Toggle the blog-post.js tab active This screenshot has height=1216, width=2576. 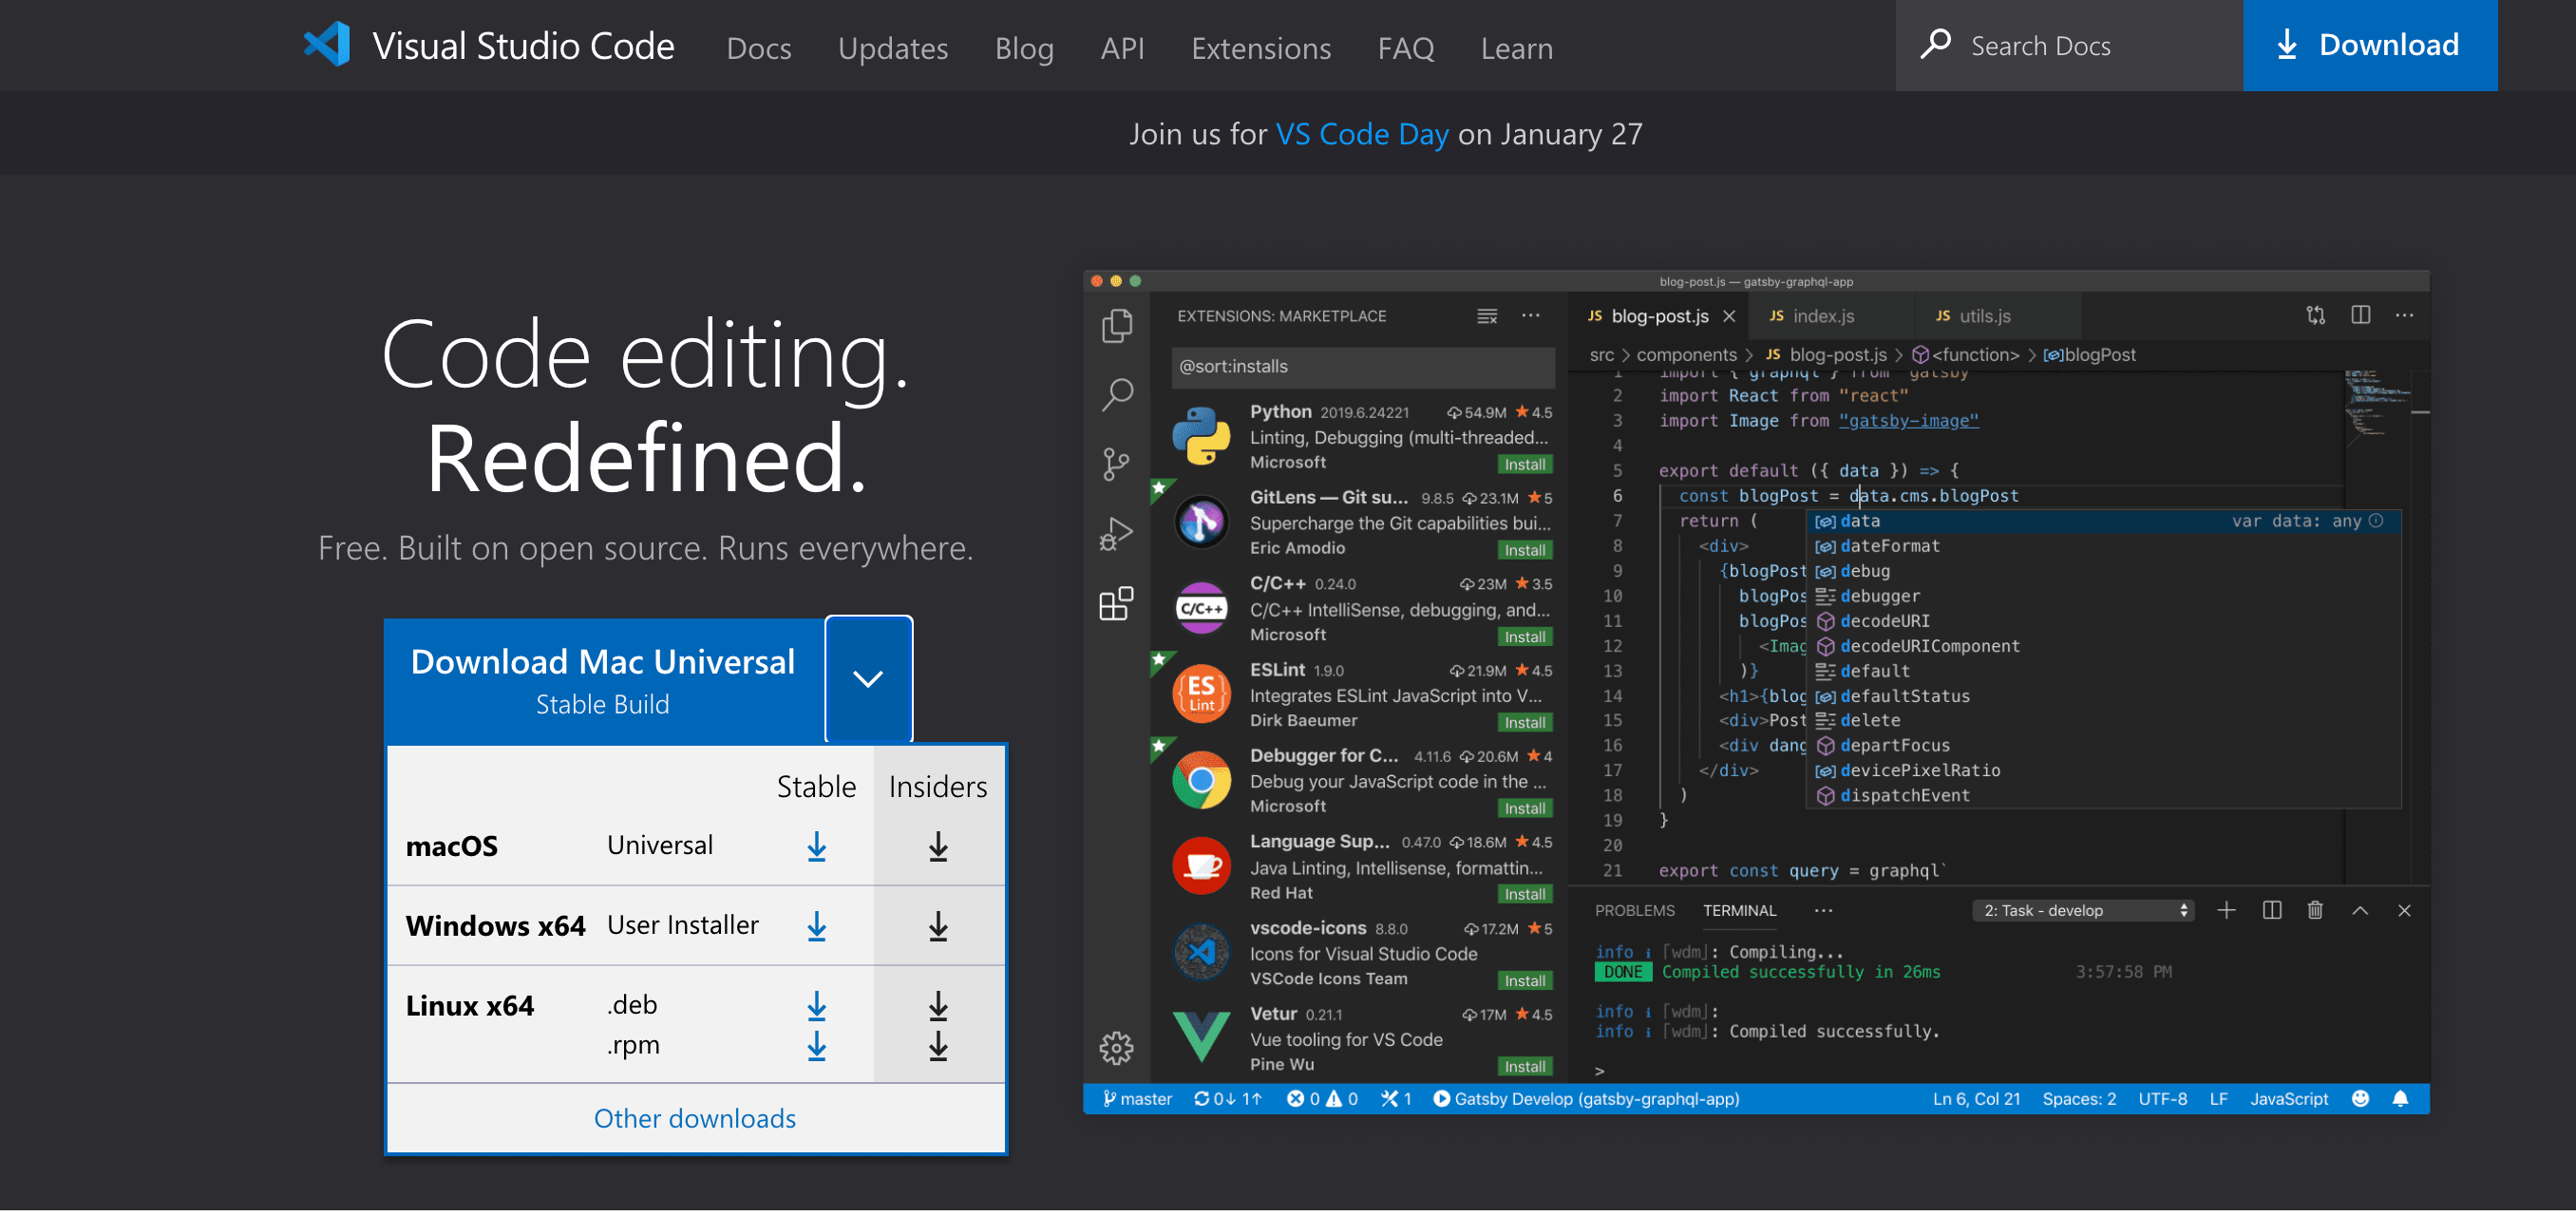click(x=1659, y=315)
